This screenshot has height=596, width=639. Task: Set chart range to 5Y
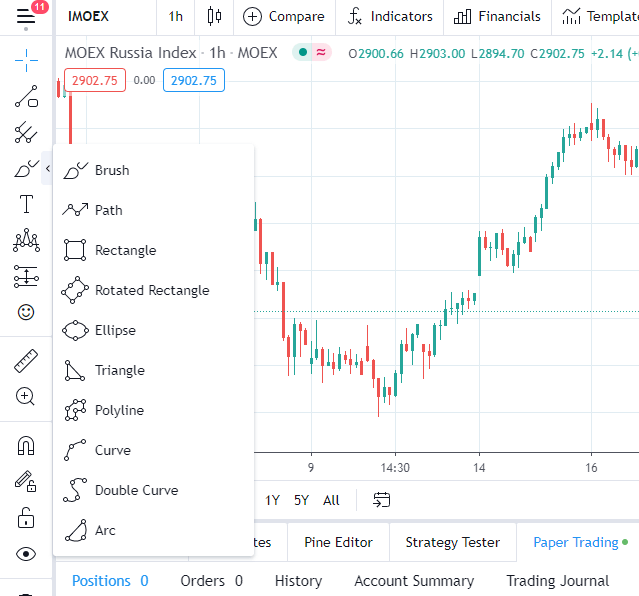pos(301,500)
